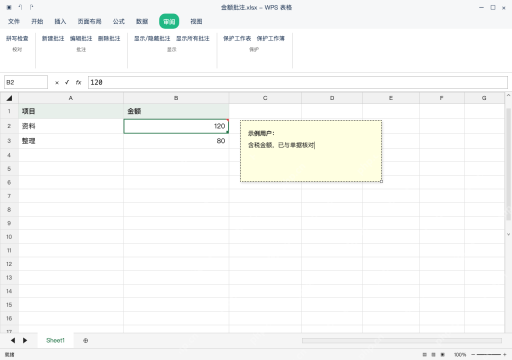Select row 10 header
This screenshot has height=360, width=512.
[9, 237]
